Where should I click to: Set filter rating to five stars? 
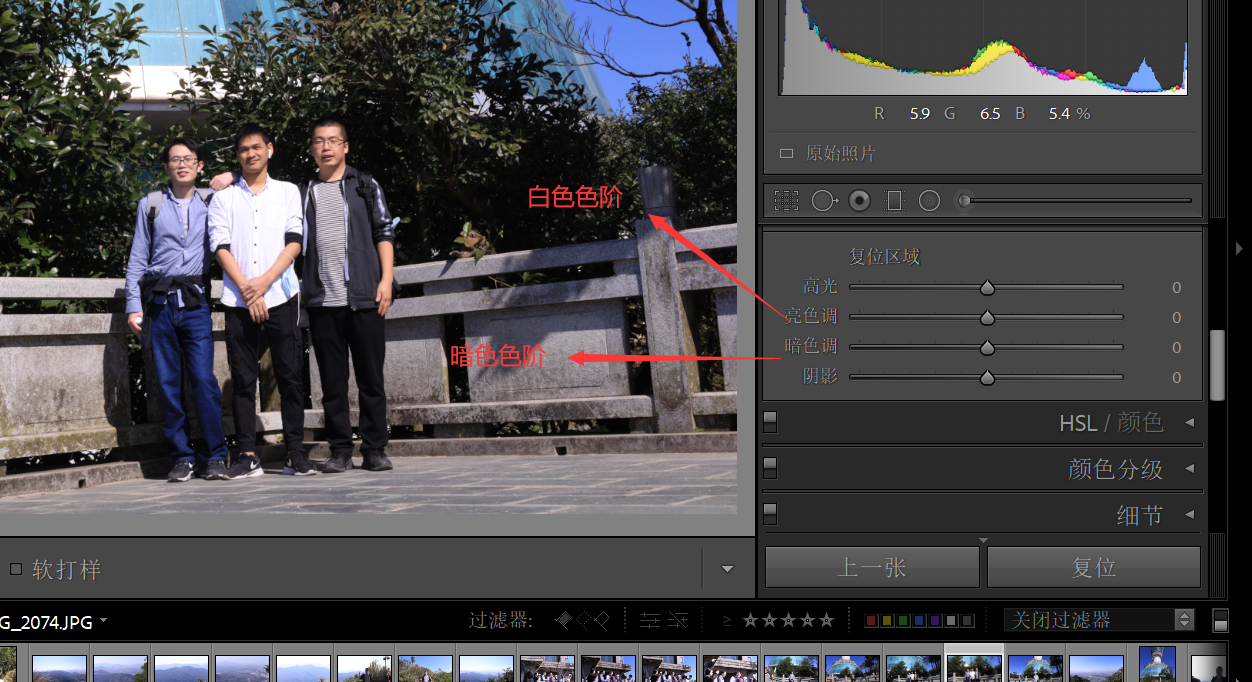click(x=826, y=620)
